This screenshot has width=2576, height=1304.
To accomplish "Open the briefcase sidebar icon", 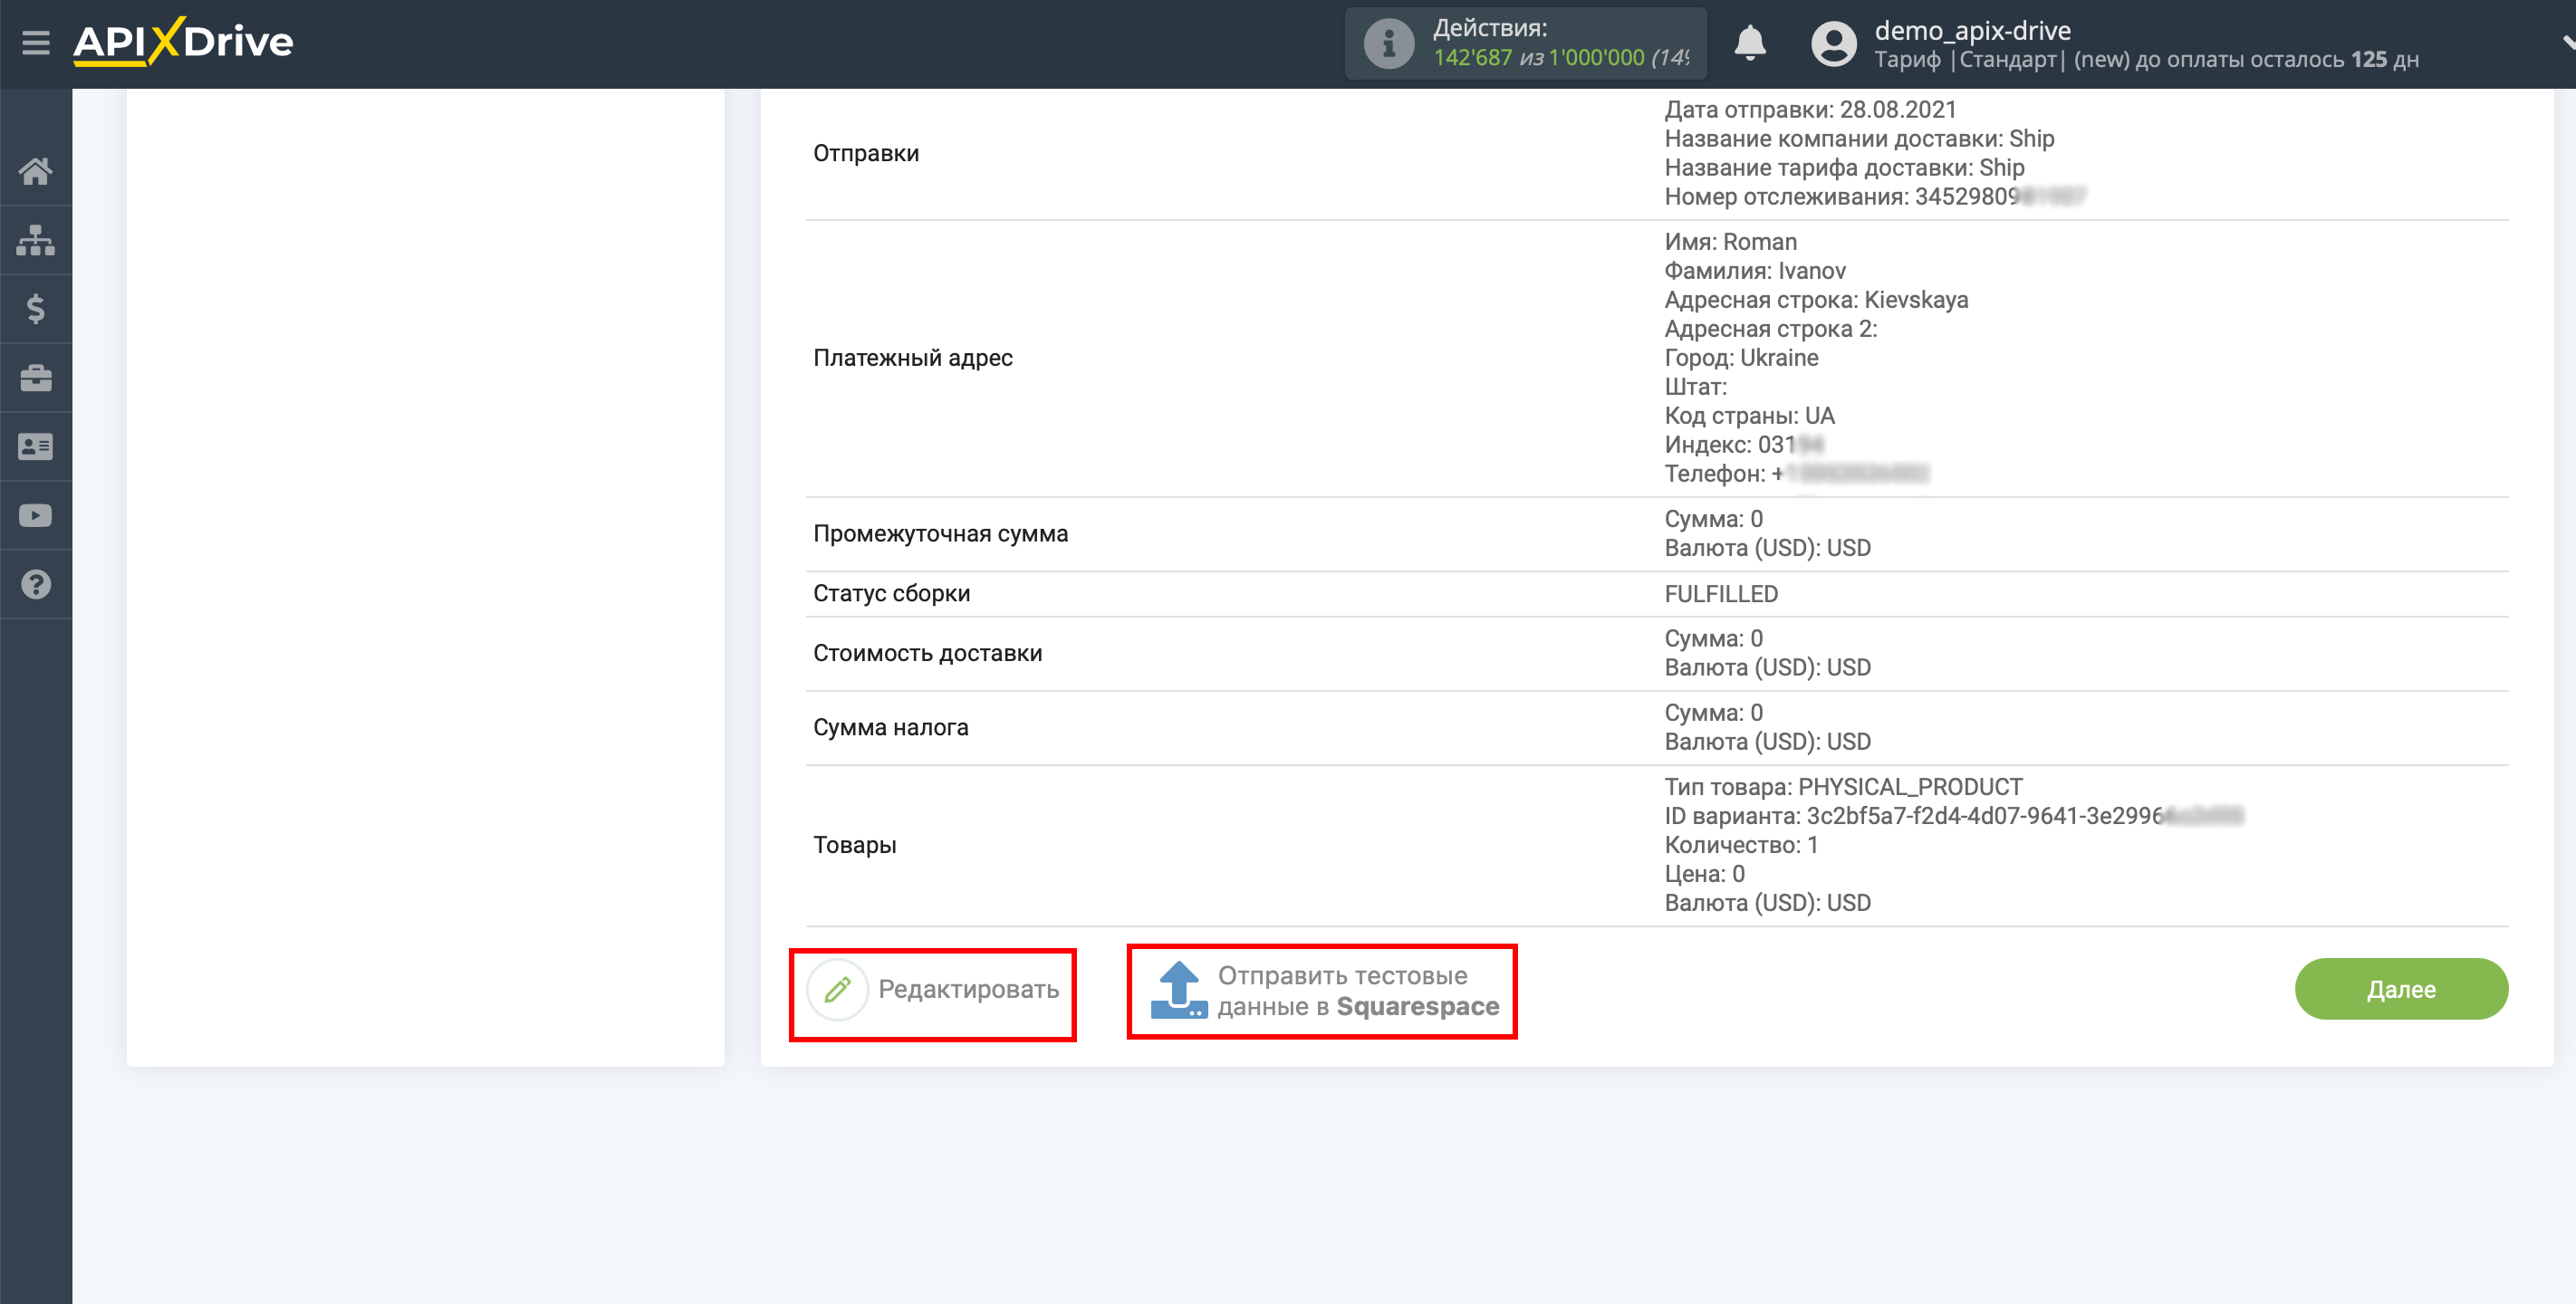I will [x=36, y=378].
